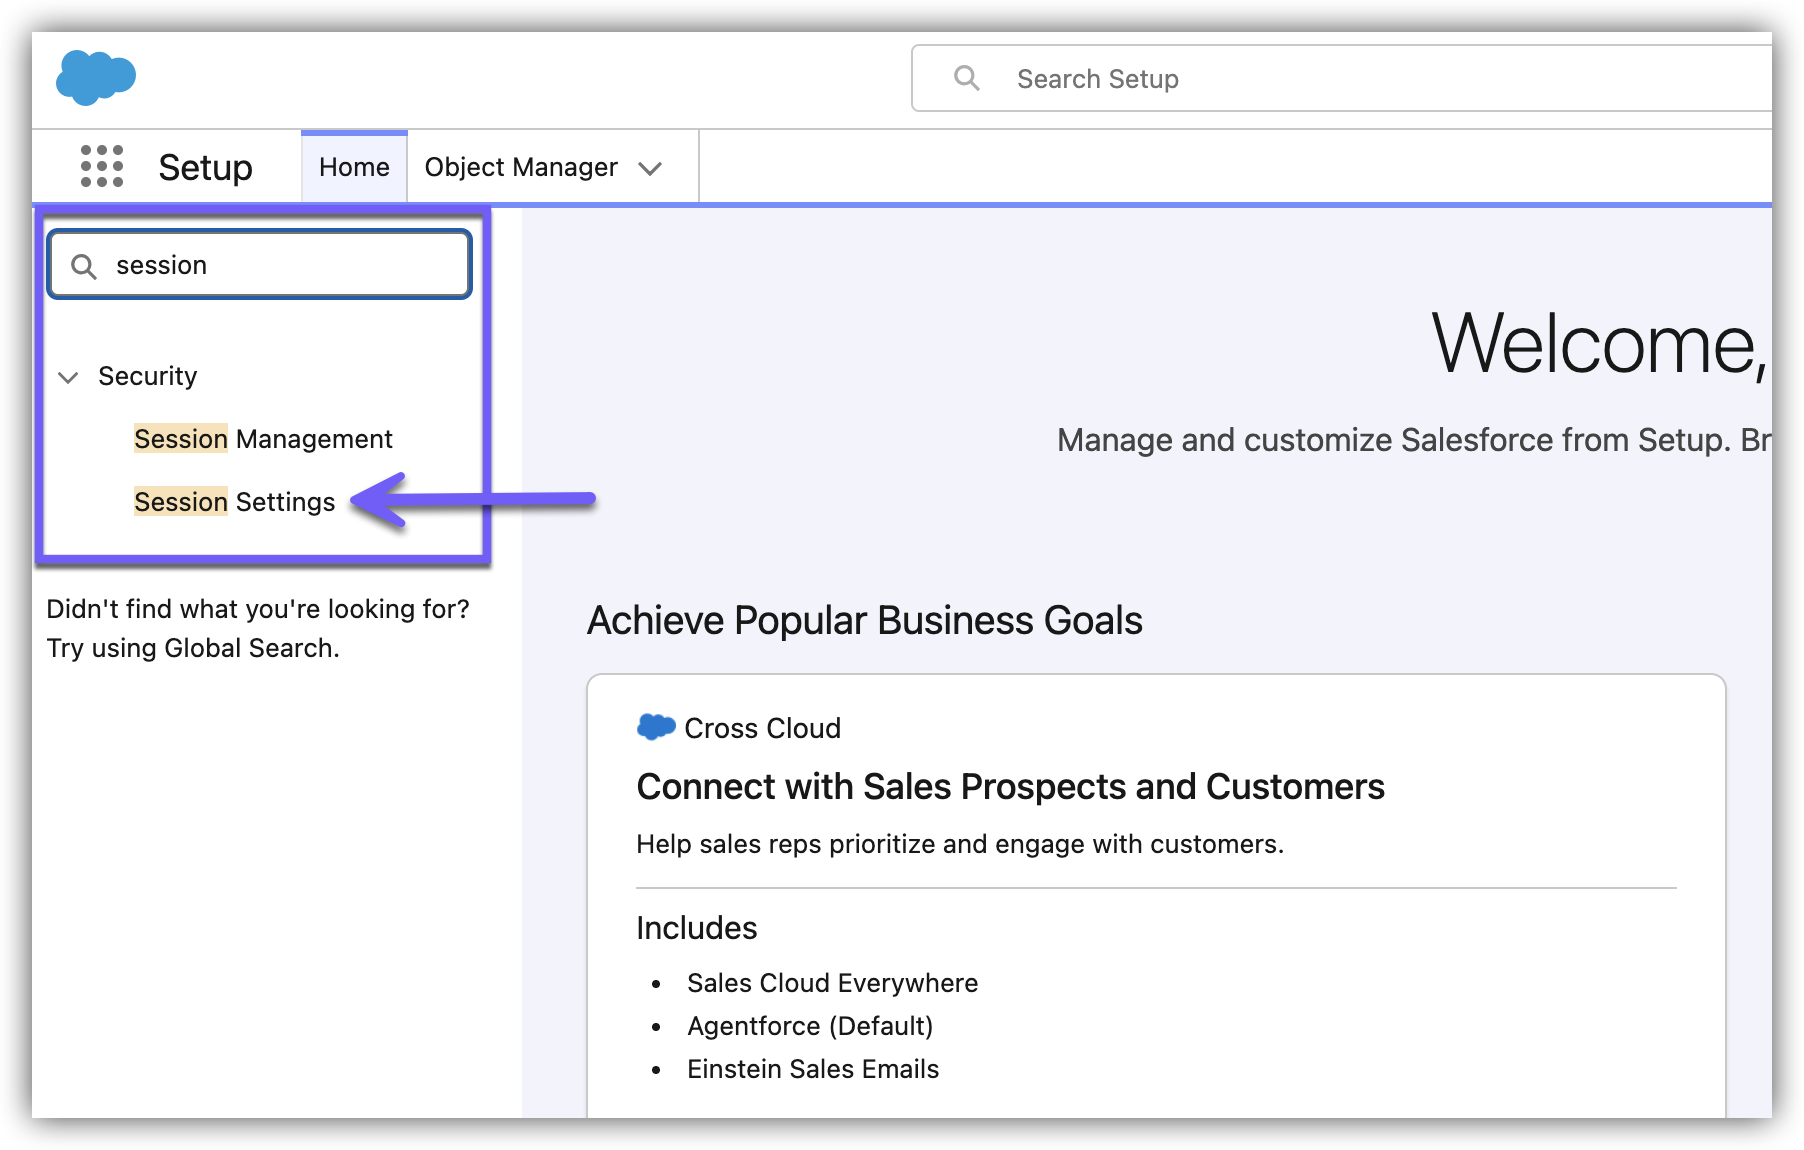Open the App Launcher dots grid

pyautogui.click(x=102, y=166)
